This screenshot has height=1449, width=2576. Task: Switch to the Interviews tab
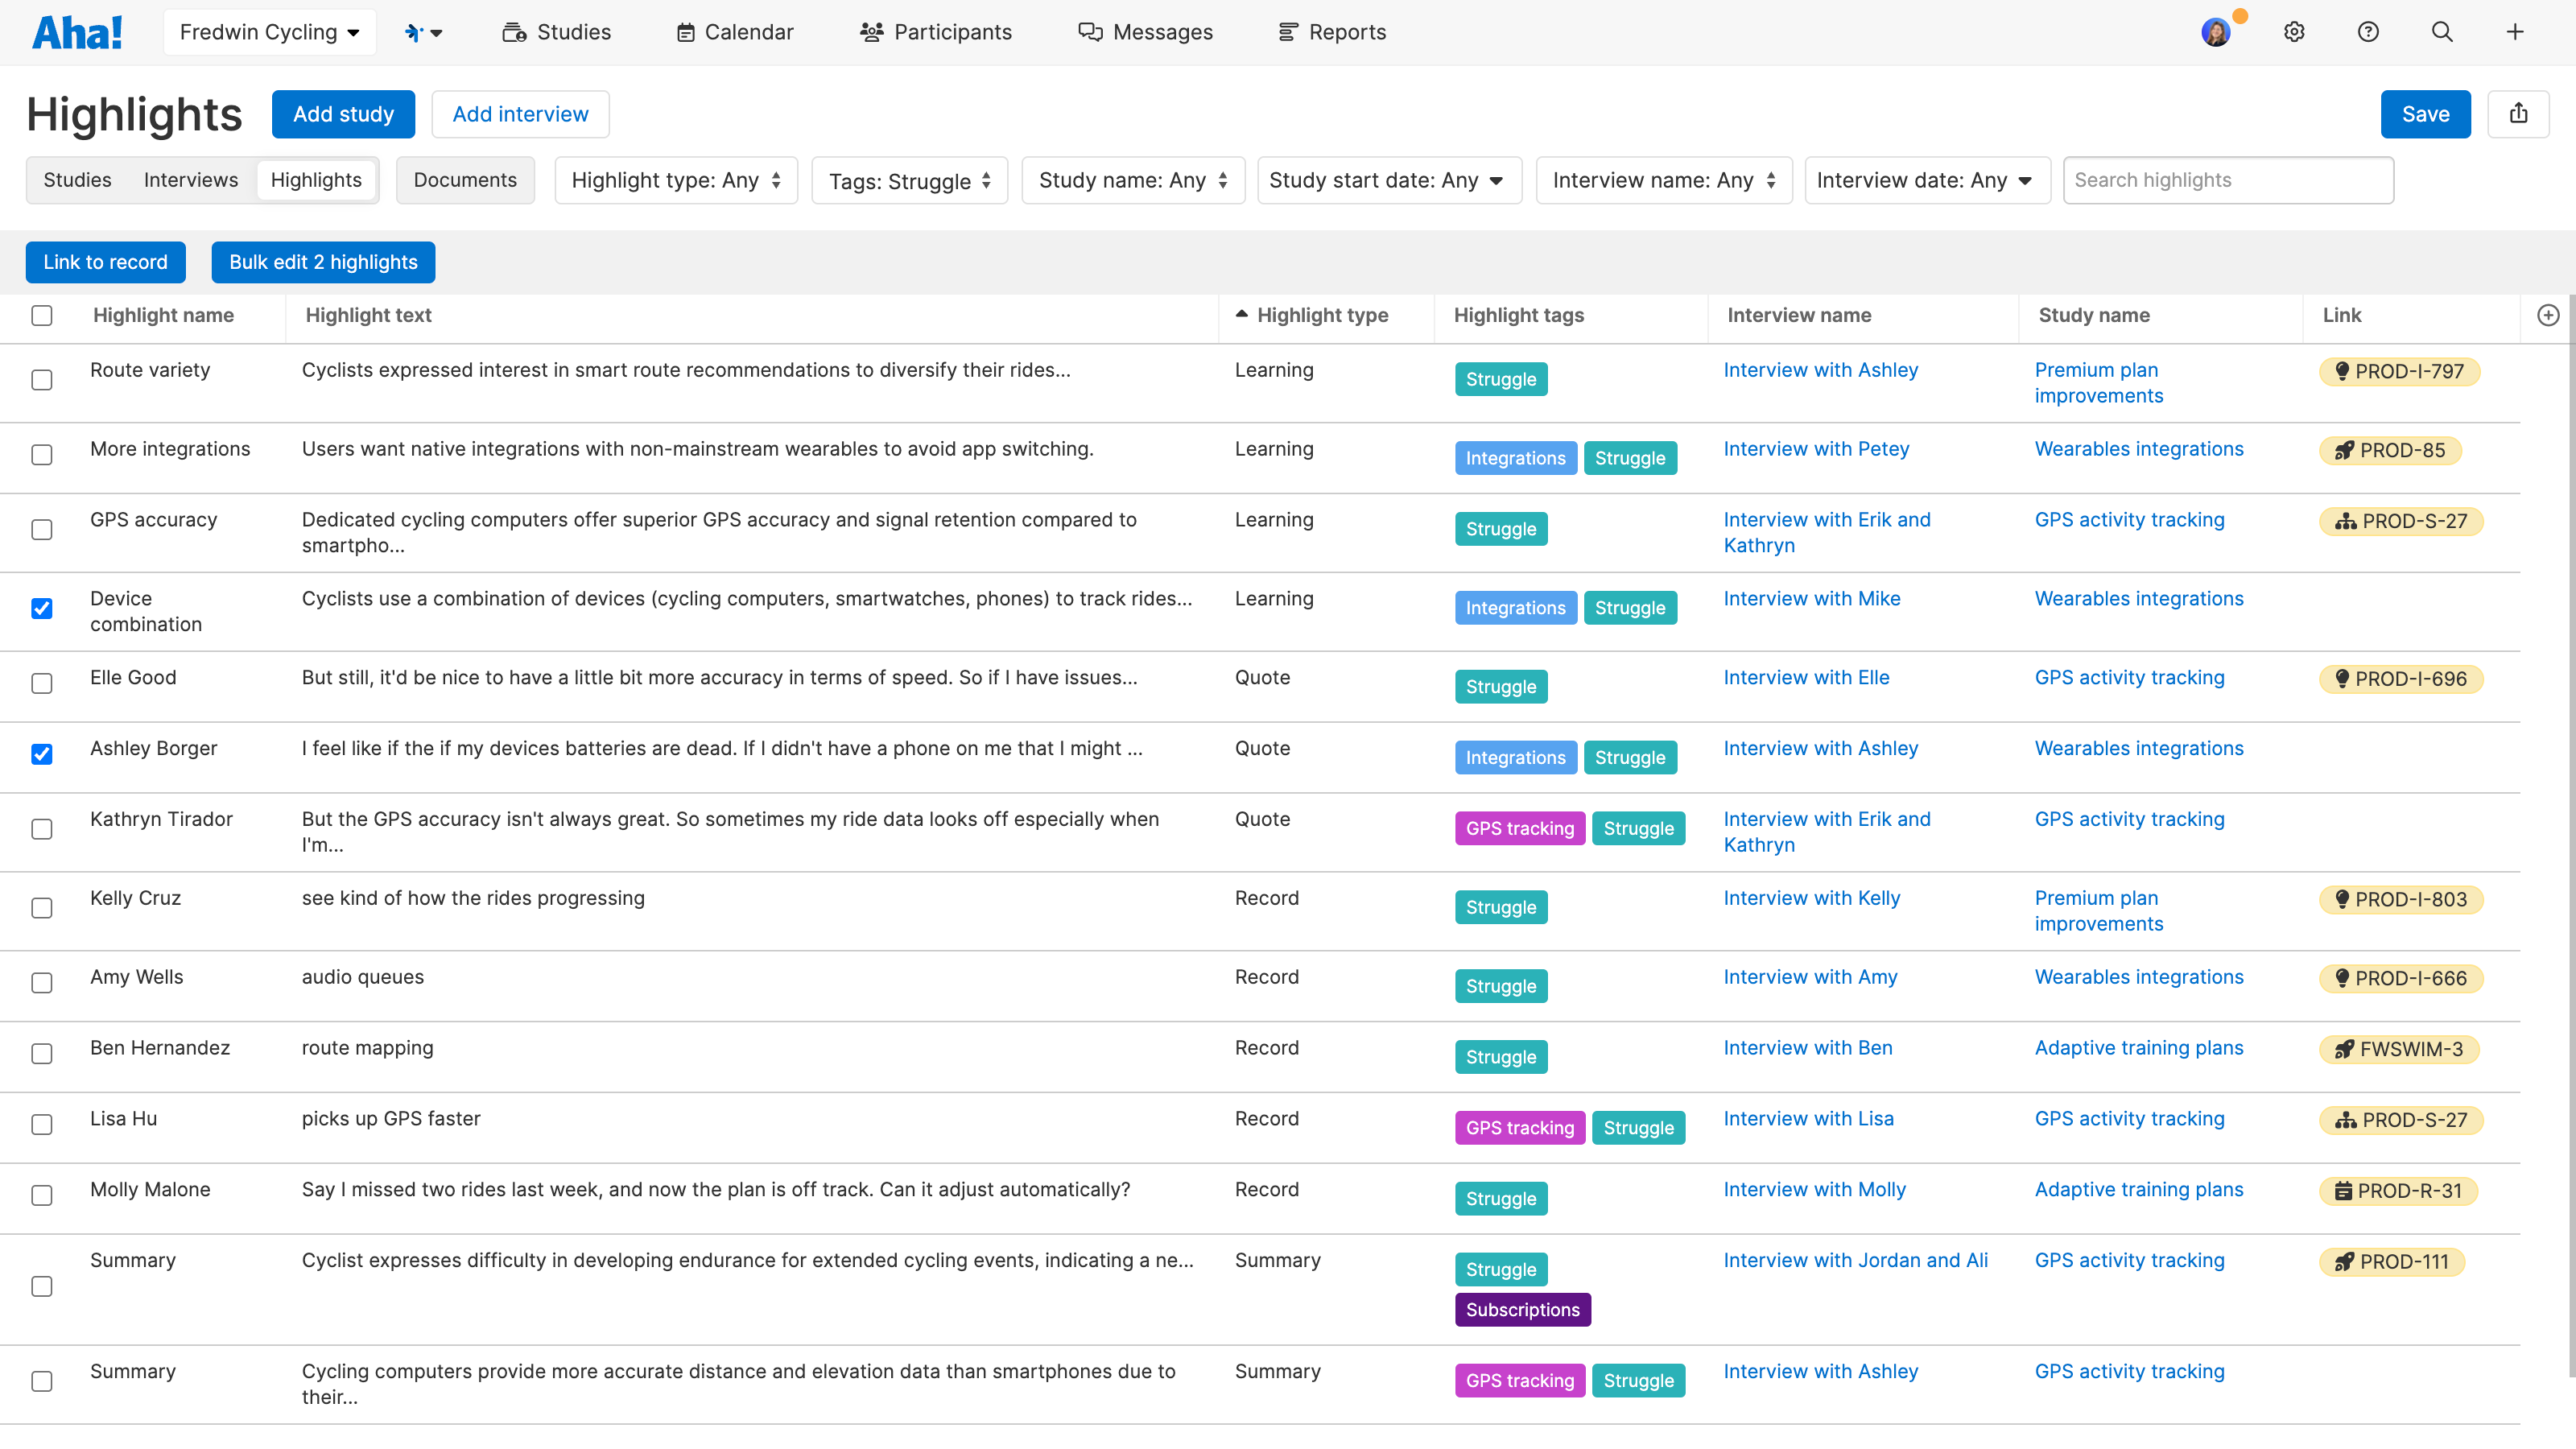[190, 180]
